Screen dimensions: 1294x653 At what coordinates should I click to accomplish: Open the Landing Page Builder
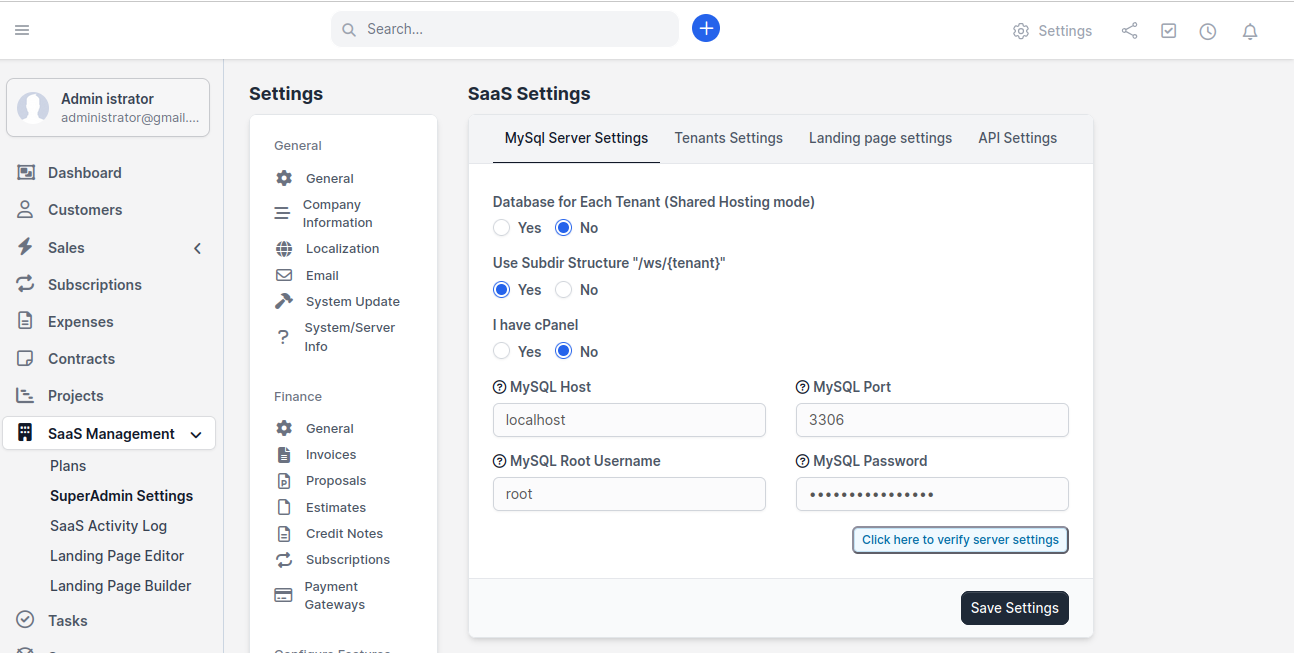tap(120, 585)
